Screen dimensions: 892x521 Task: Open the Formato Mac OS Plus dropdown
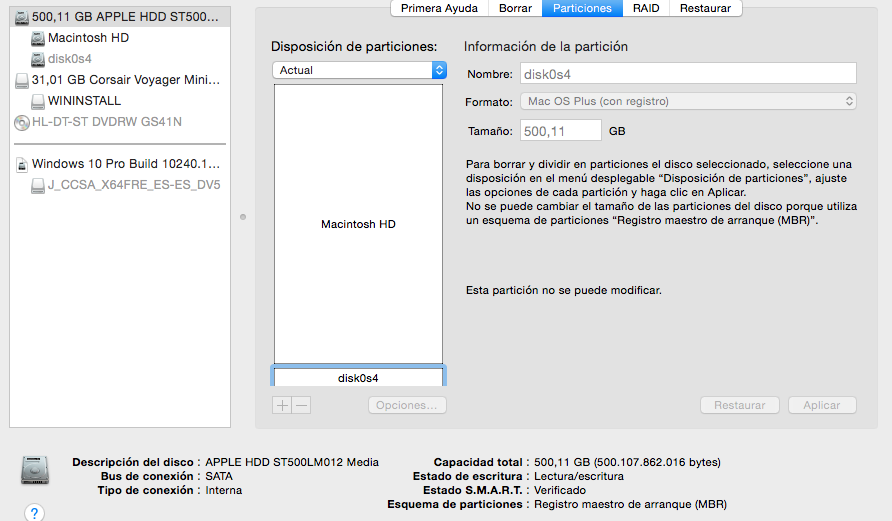pyautogui.click(x=688, y=101)
